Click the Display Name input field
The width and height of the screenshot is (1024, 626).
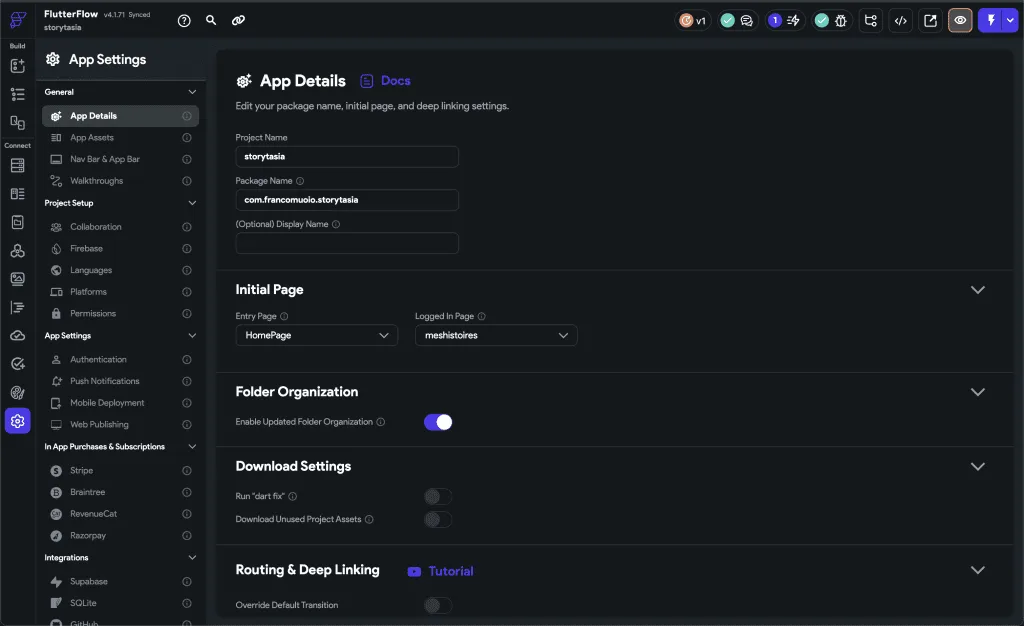tap(346, 243)
